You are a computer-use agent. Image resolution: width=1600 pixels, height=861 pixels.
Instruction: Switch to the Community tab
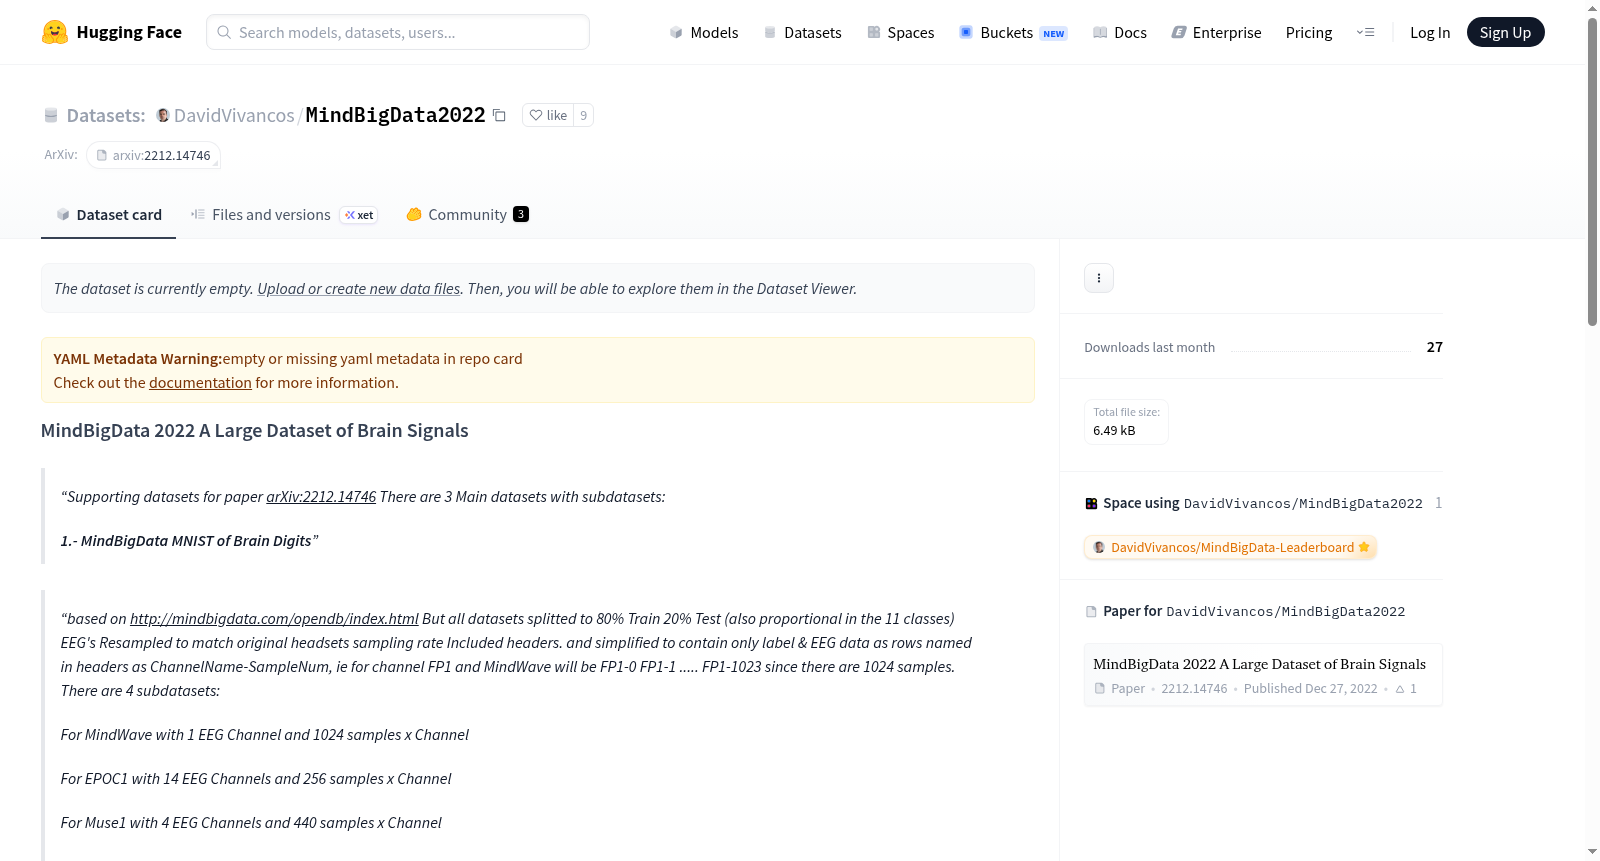(467, 215)
